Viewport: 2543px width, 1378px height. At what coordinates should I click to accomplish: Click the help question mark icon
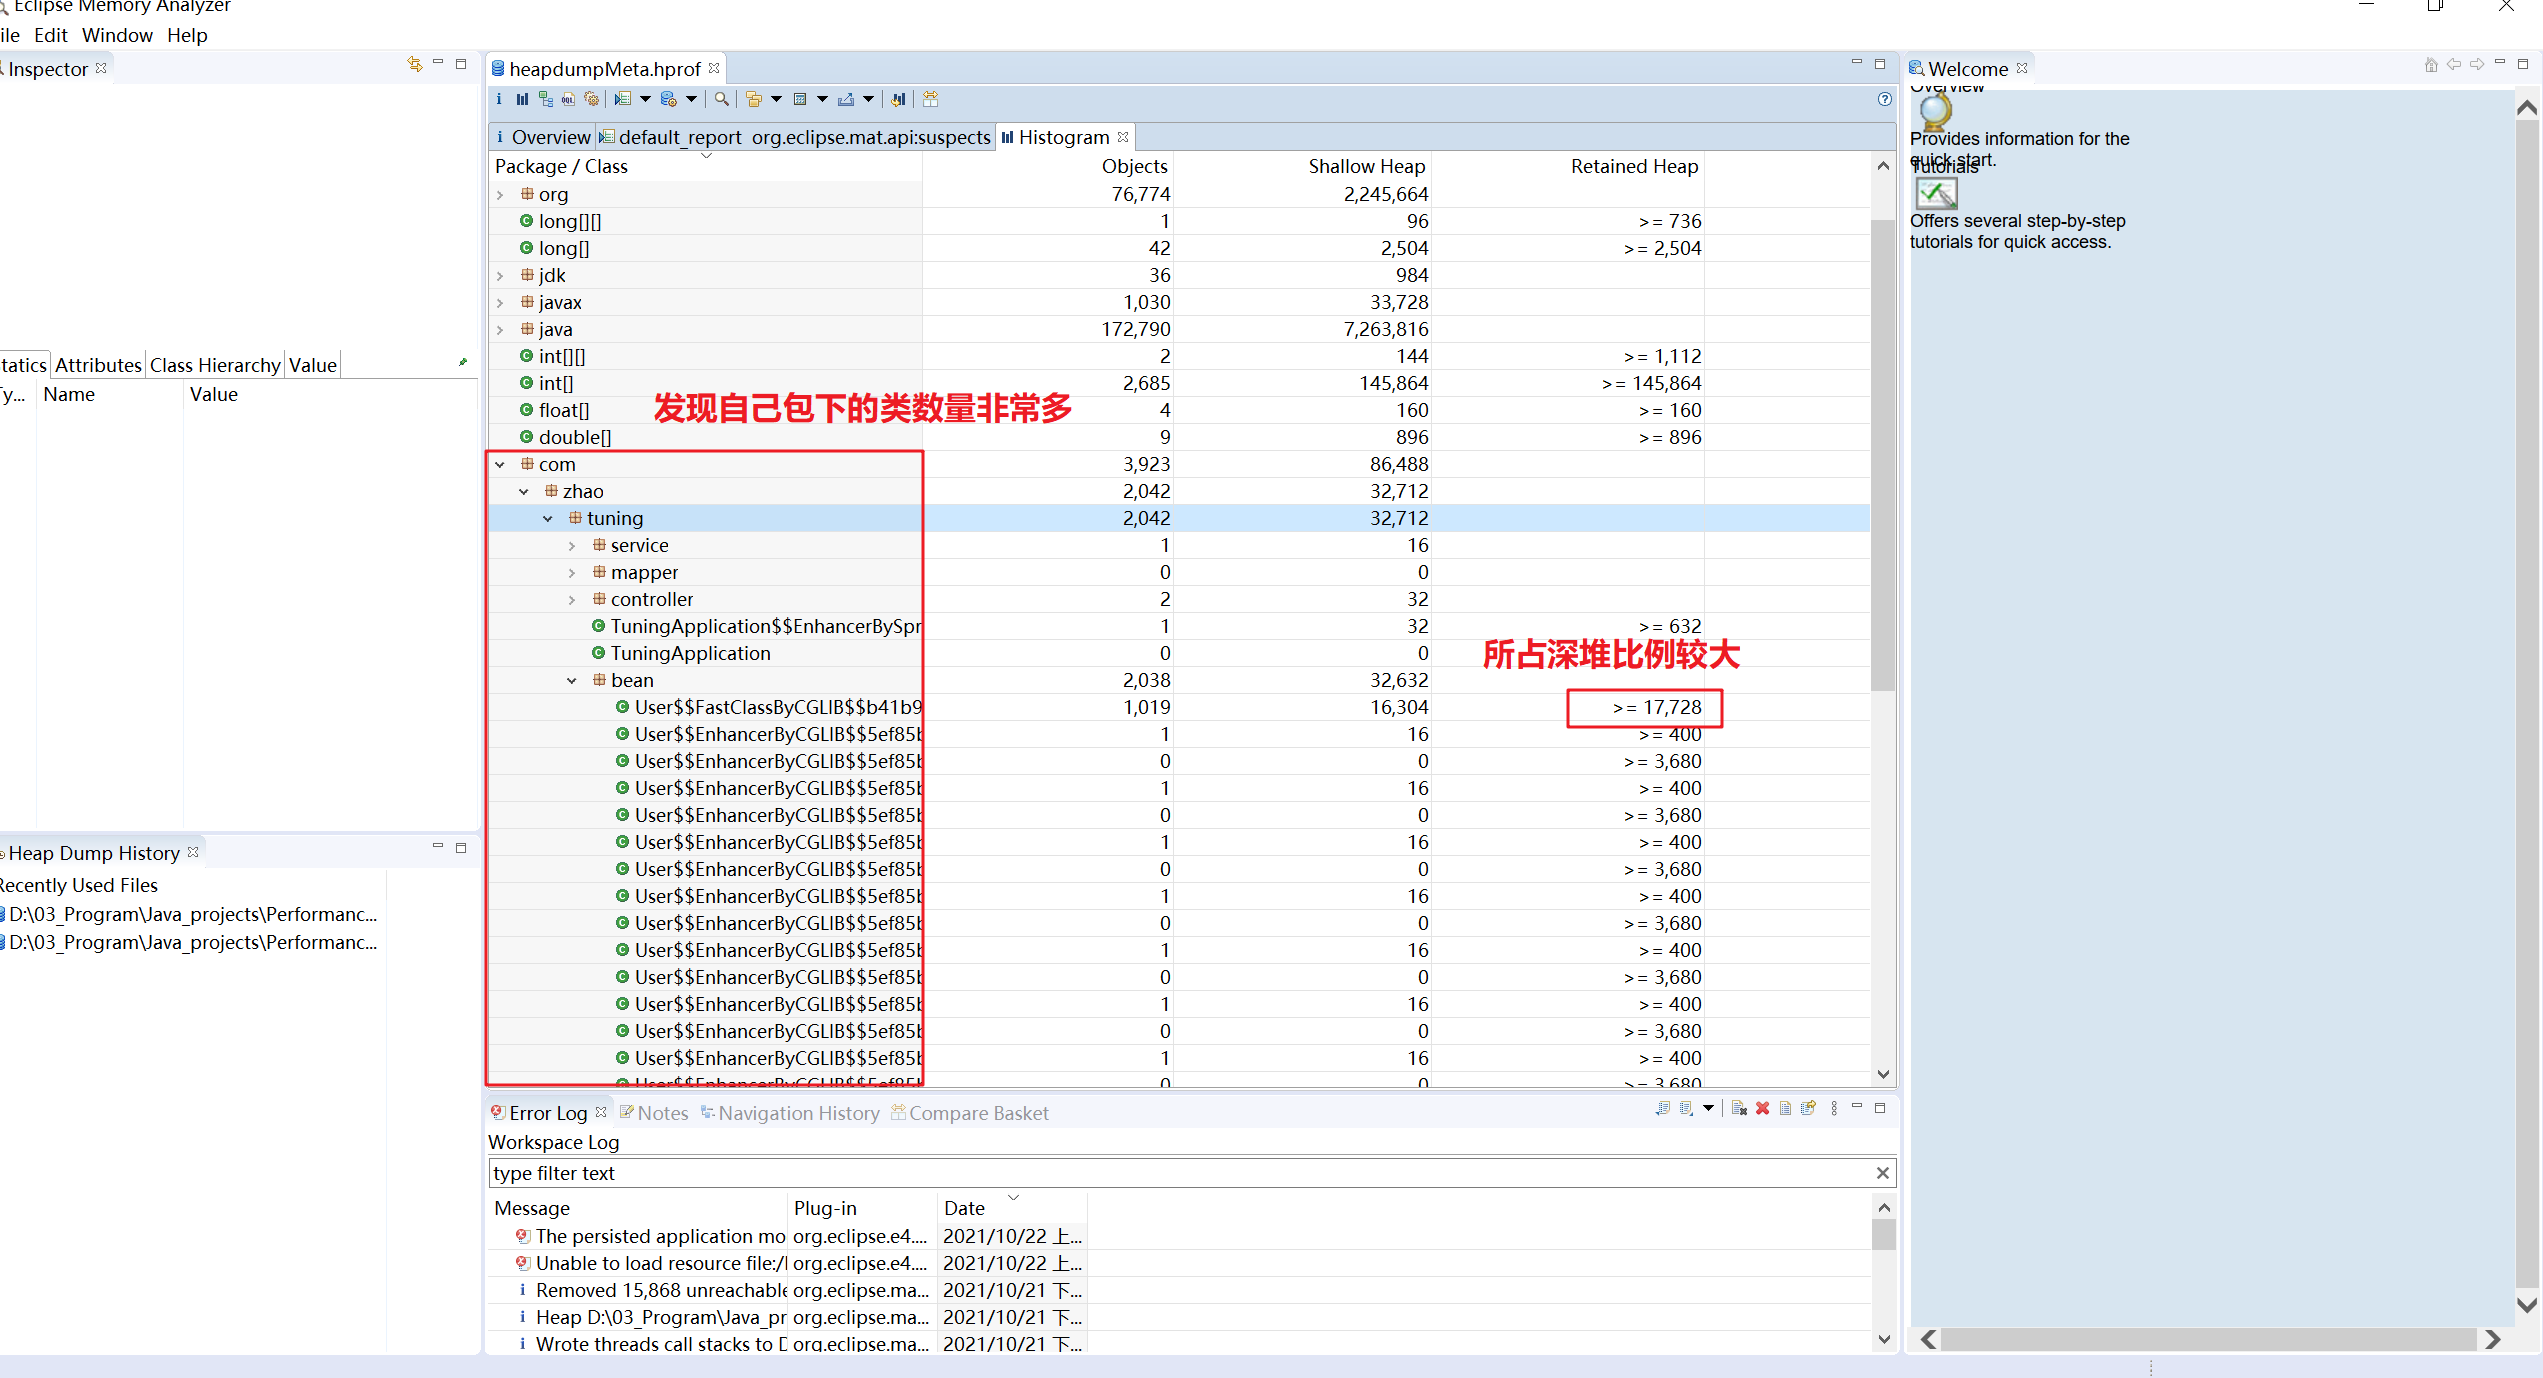[1884, 99]
